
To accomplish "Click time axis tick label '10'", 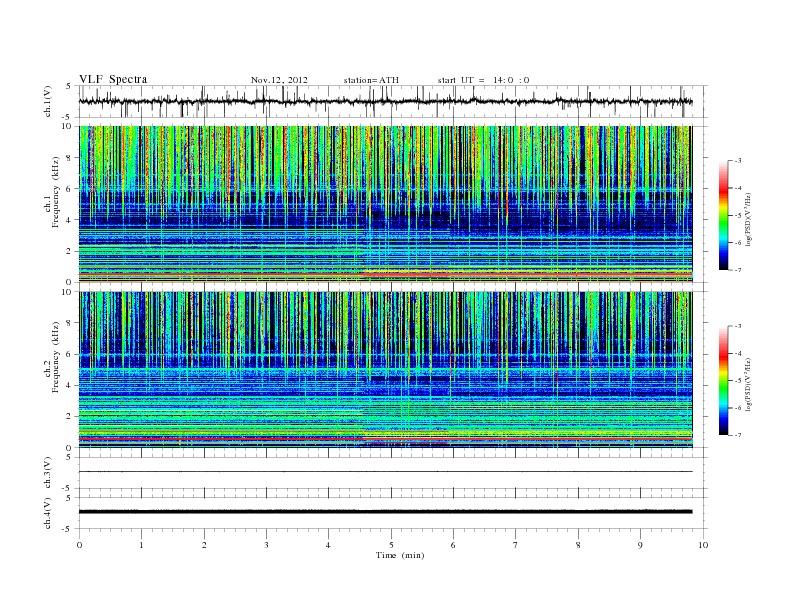I will click(x=703, y=545).
